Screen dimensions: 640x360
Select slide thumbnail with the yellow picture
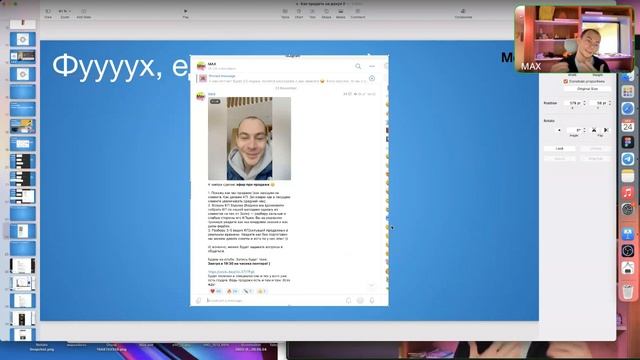coord(23,126)
